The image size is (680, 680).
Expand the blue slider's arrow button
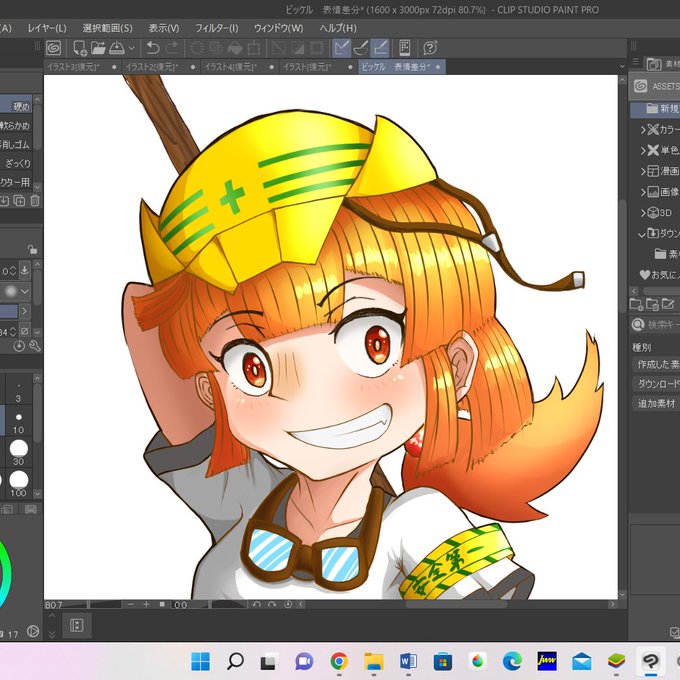point(25,311)
